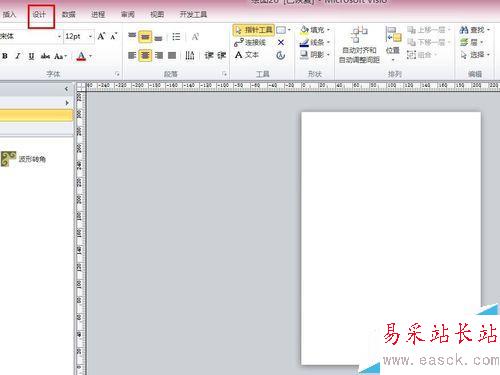Click the Find binoculars icon (查找)
Viewport: 500px width, 375px height.
(464, 30)
